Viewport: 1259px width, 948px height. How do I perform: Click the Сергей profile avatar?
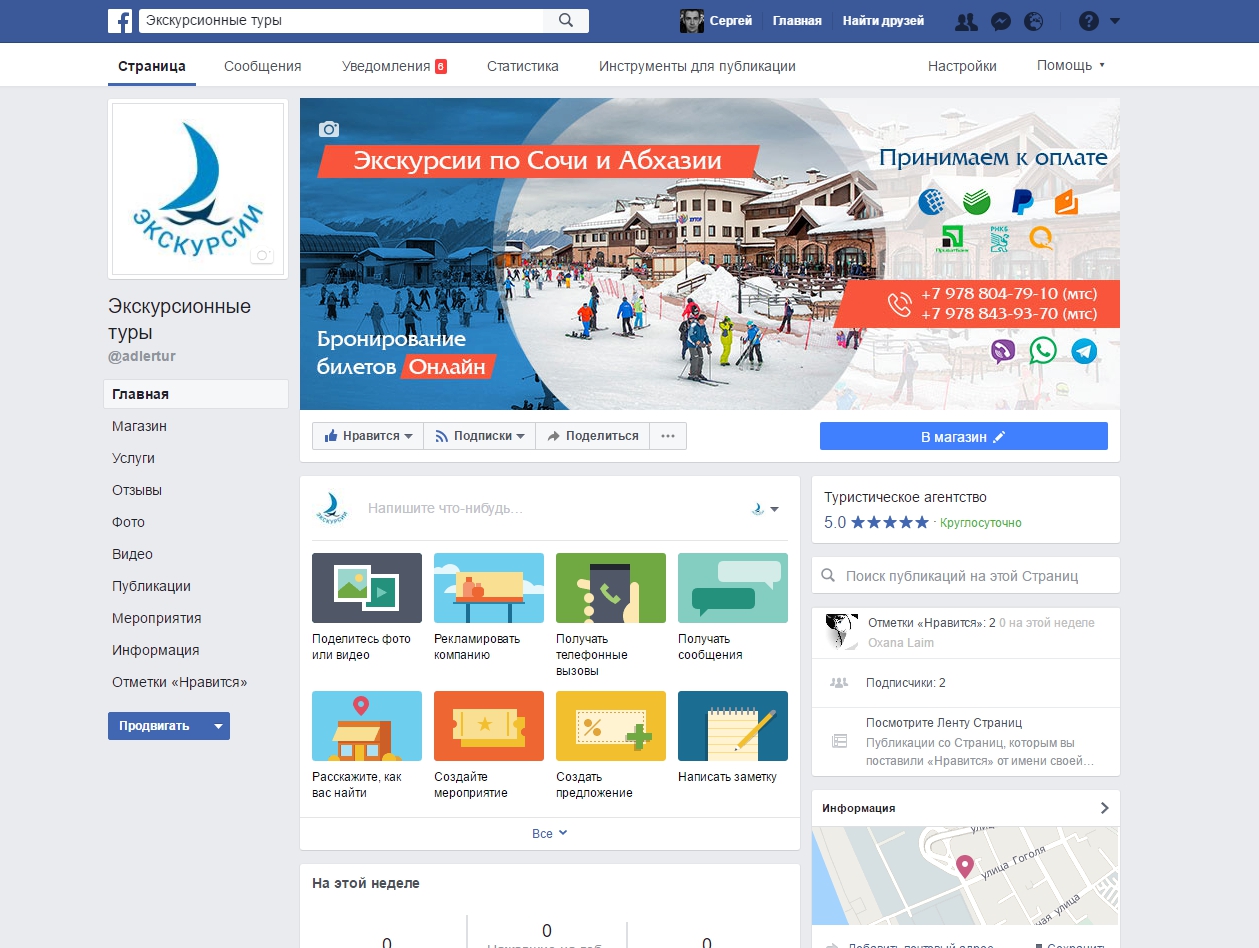[x=691, y=21]
